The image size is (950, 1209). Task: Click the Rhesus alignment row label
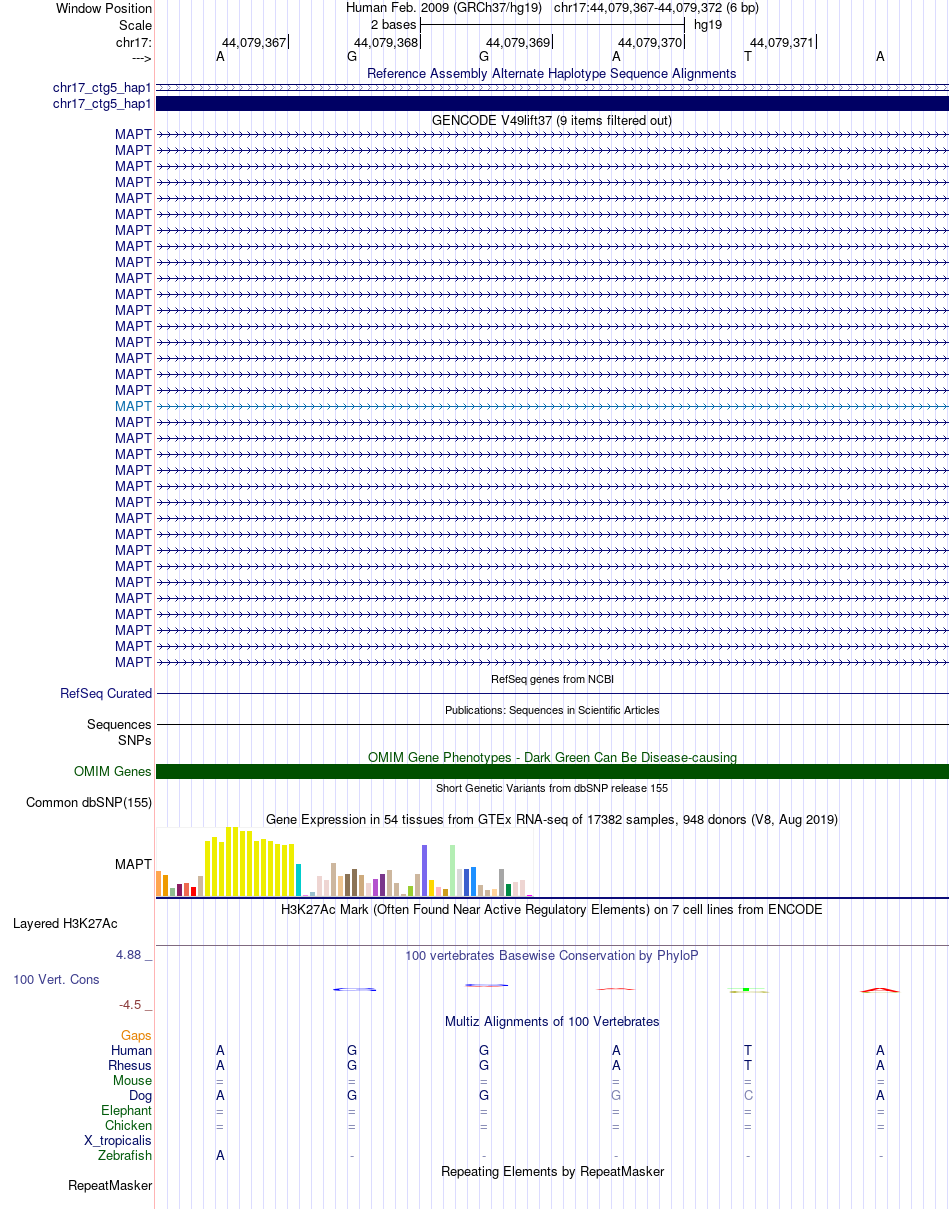pos(130,1065)
